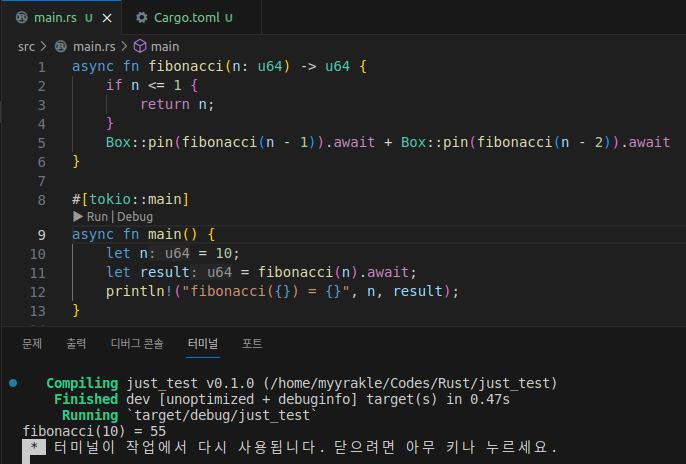This screenshot has height=464, width=686.
Task: Click the fibonacci(10) = 55 terminal output line
Action: (x=80, y=430)
